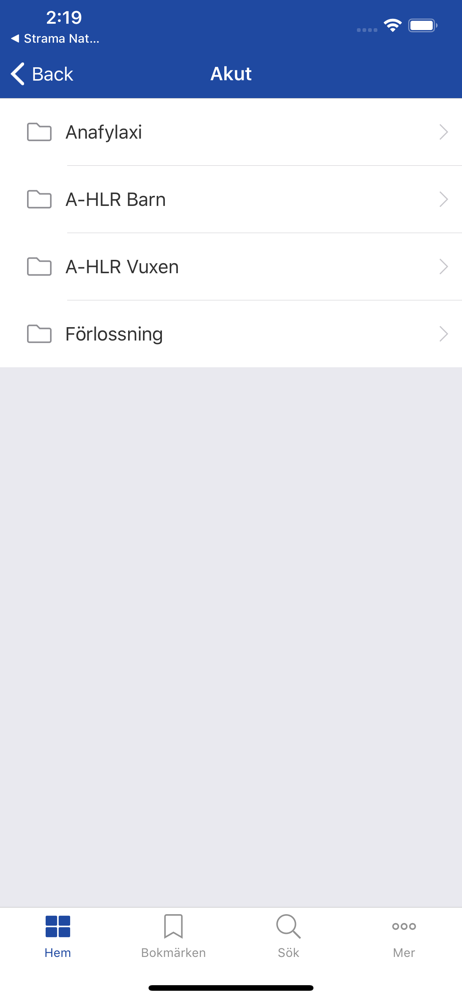Select the Förlossning list entry text
Screen dimensions: 462x1000
114,334
